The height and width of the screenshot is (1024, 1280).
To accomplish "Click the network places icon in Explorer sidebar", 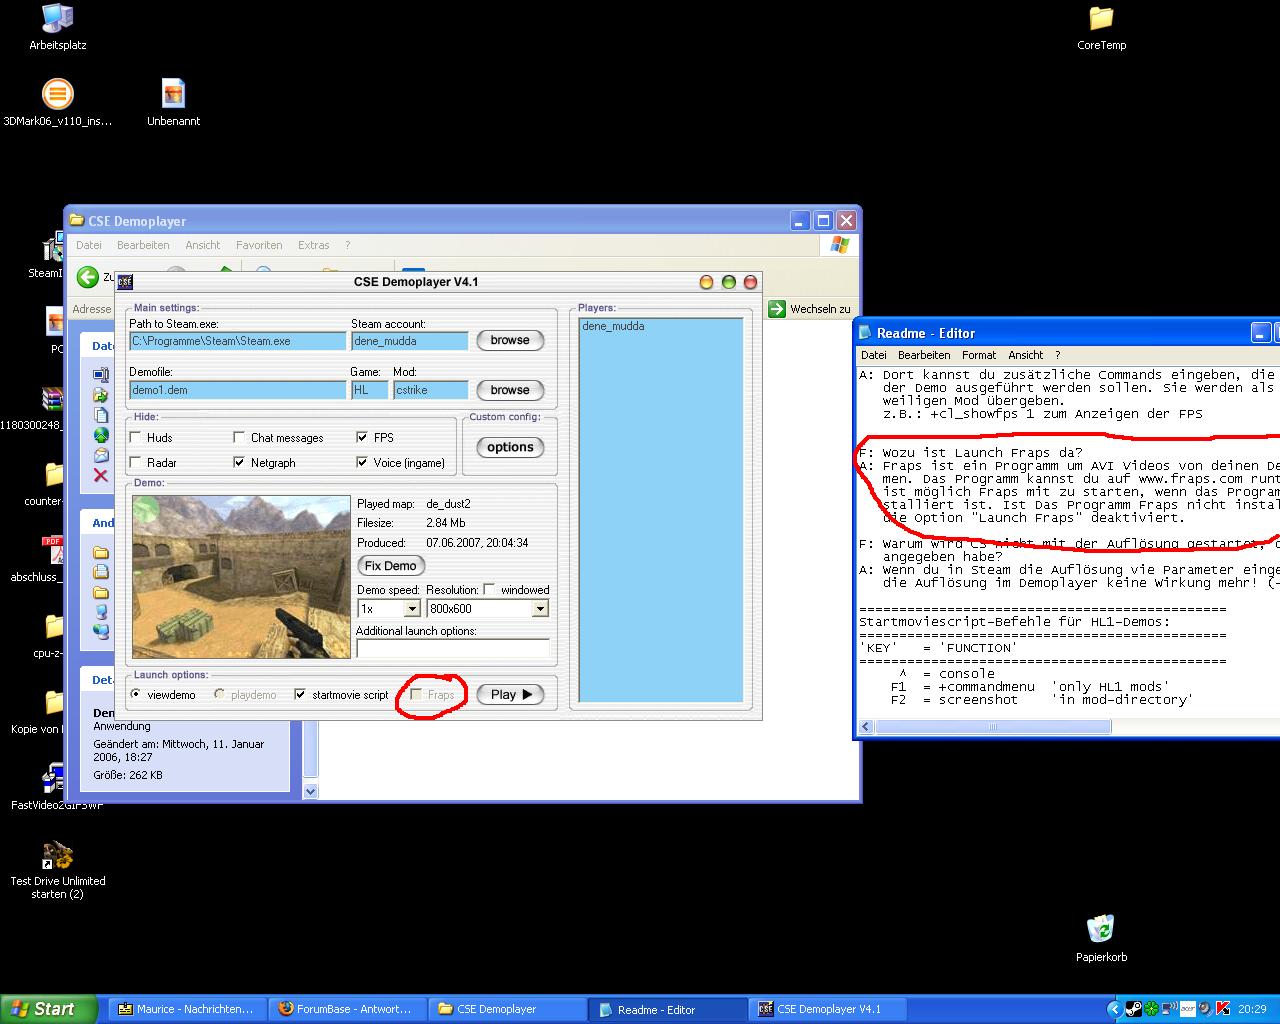I will tap(101, 631).
